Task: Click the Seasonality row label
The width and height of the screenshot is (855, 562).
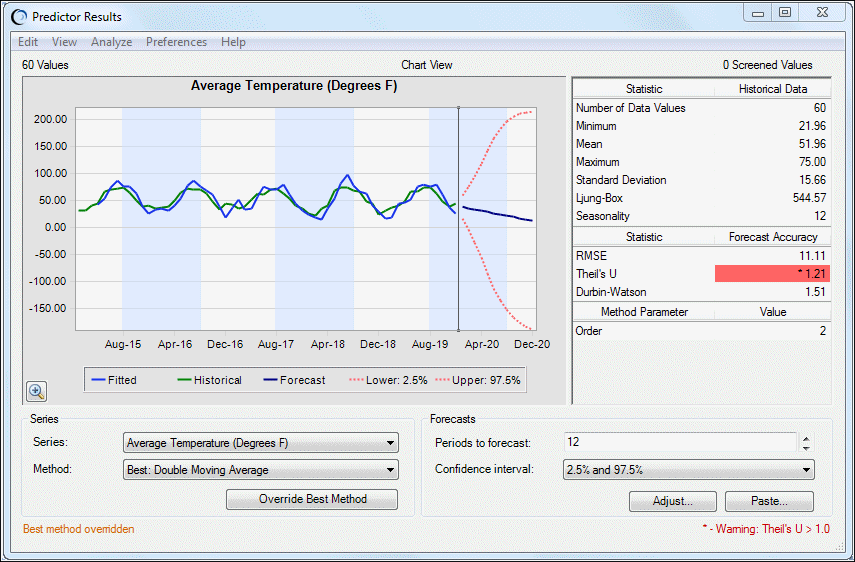Action: [x=603, y=216]
